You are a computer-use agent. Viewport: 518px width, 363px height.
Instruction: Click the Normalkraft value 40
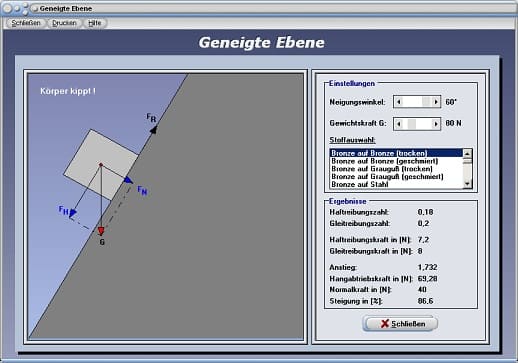click(422, 290)
